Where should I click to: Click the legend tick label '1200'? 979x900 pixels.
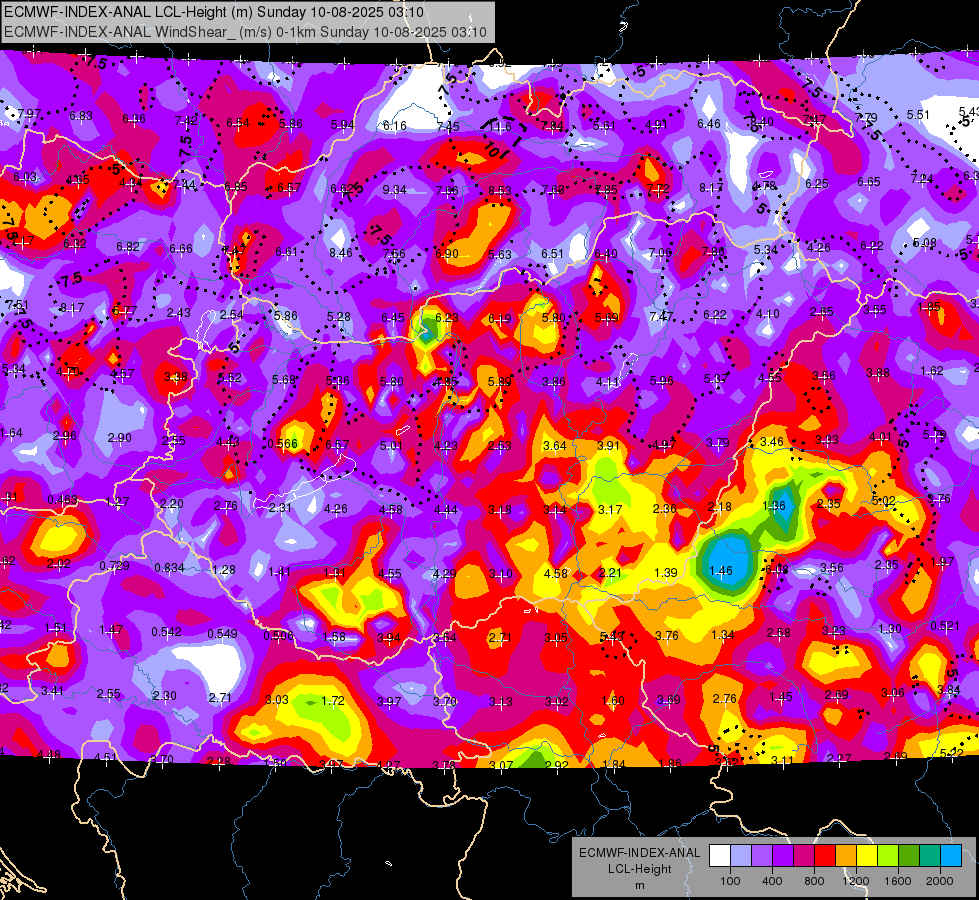(x=855, y=881)
